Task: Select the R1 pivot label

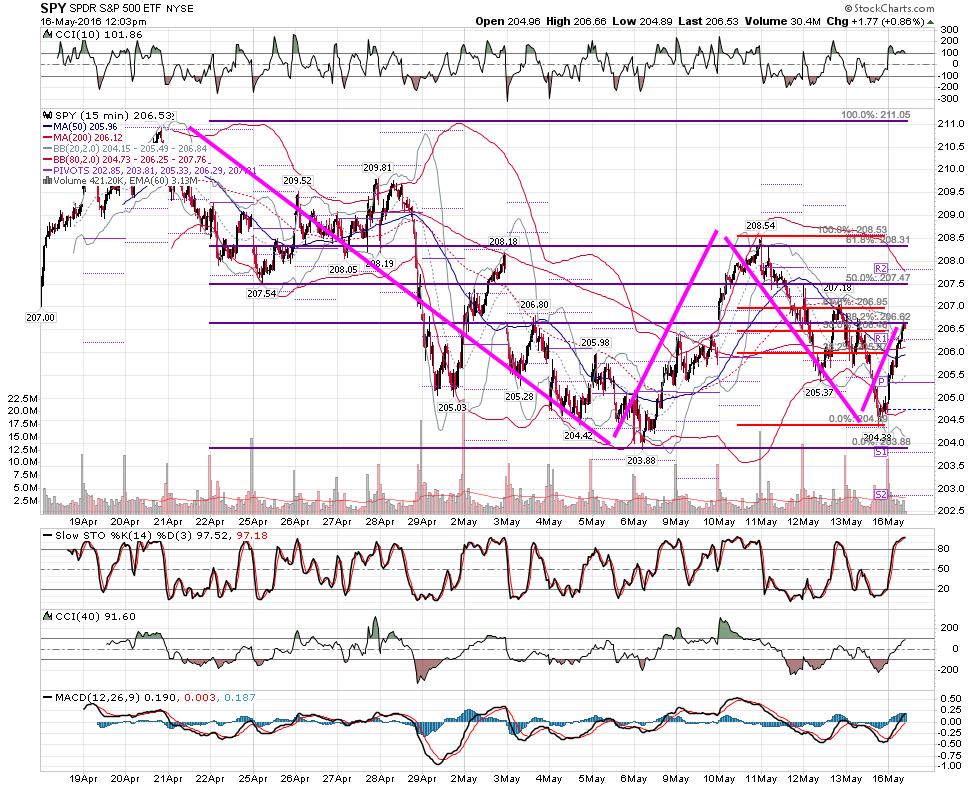Action: [881, 338]
